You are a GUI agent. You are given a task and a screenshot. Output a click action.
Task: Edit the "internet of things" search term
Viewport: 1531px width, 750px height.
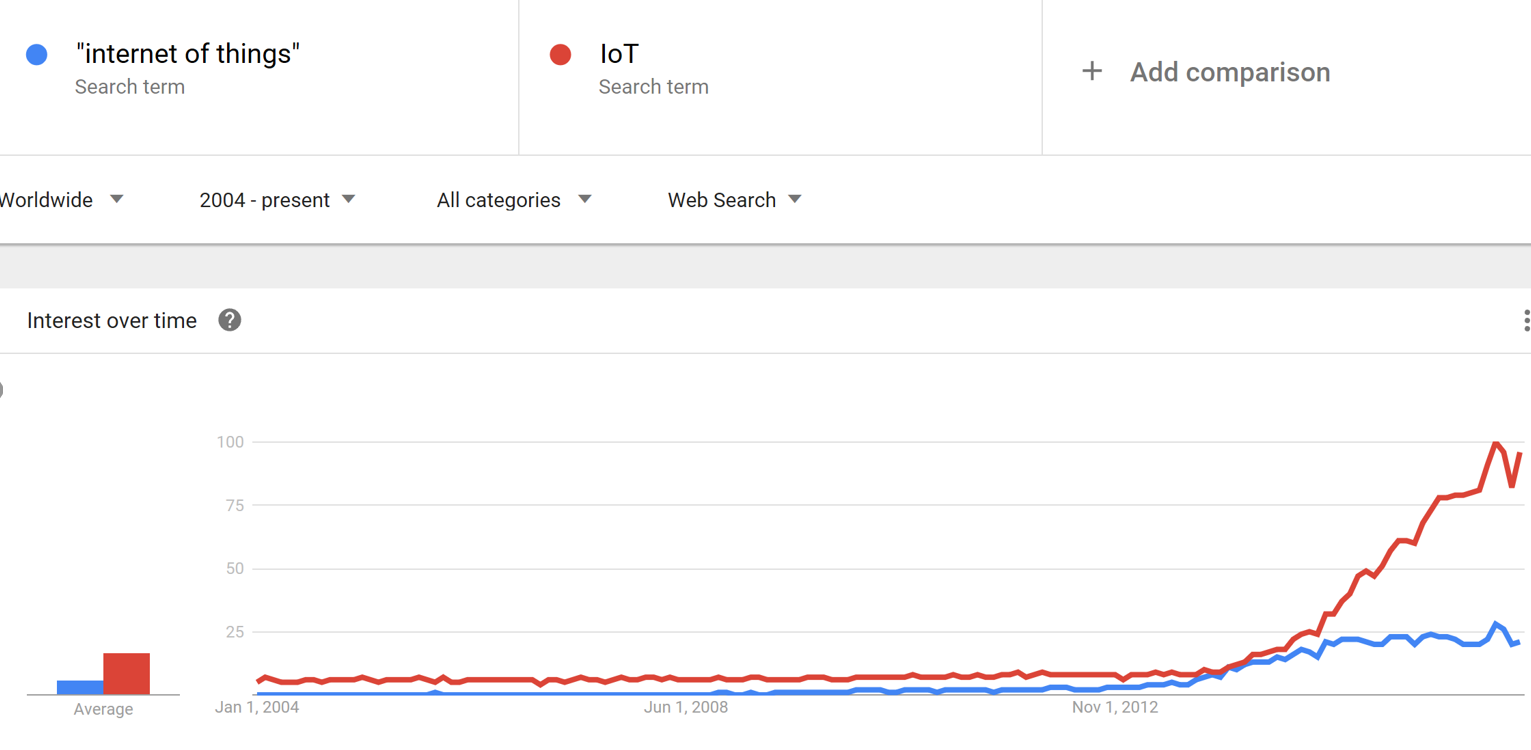pos(188,54)
